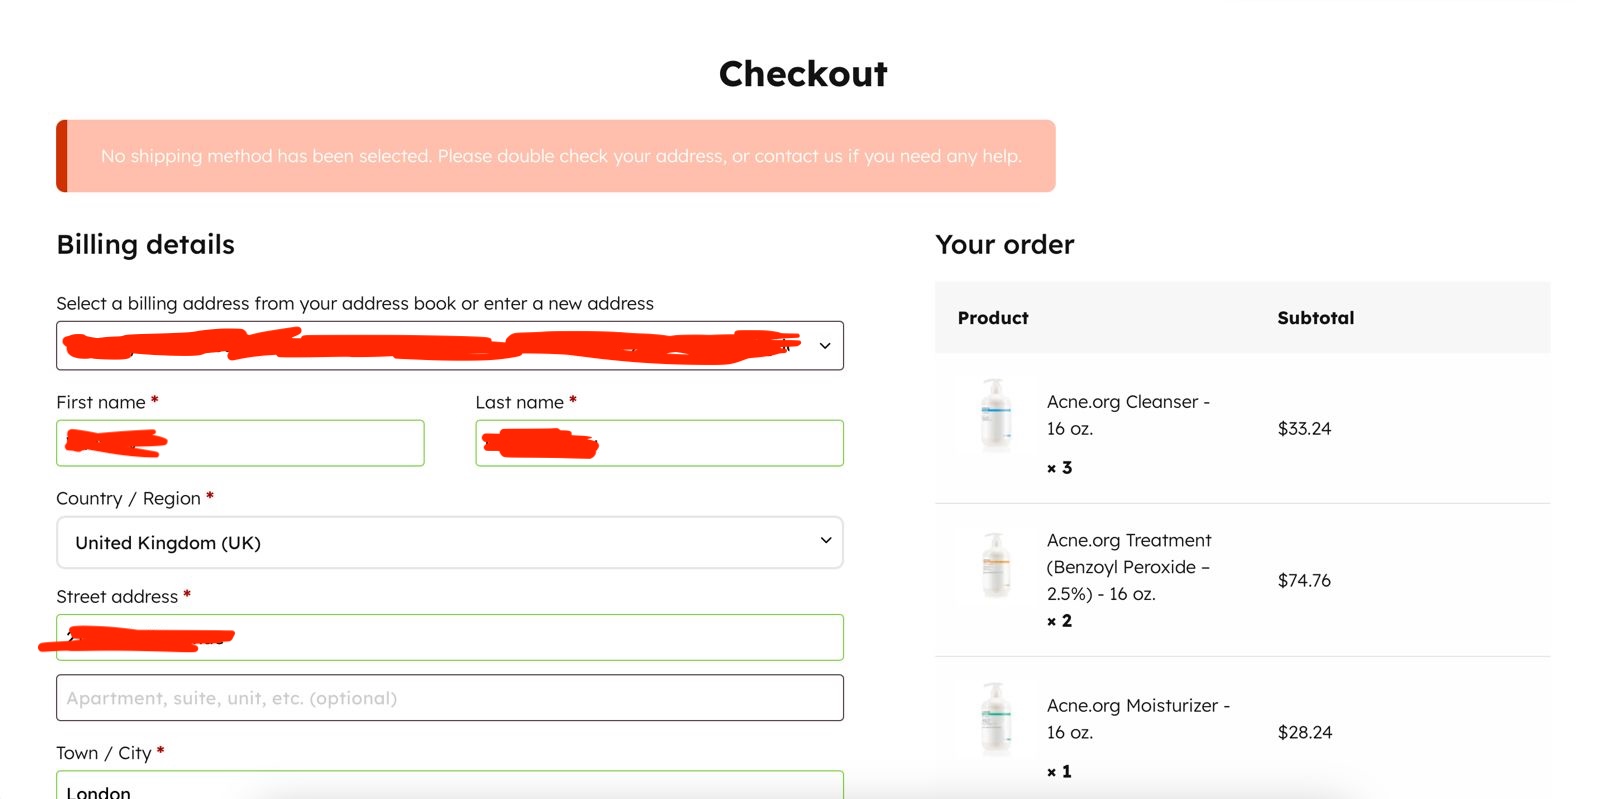The image size is (1600, 799).
Task: Focus the First name input field
Action: (240, 443)
